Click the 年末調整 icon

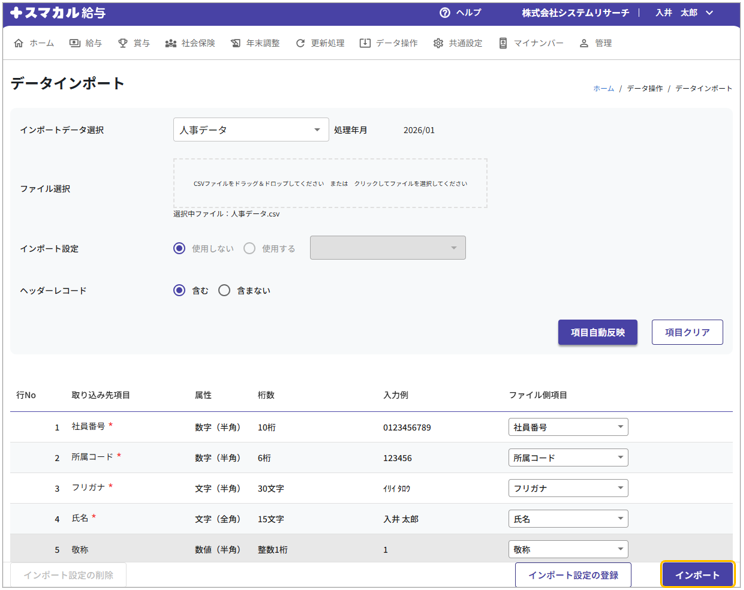click(236, 44)
